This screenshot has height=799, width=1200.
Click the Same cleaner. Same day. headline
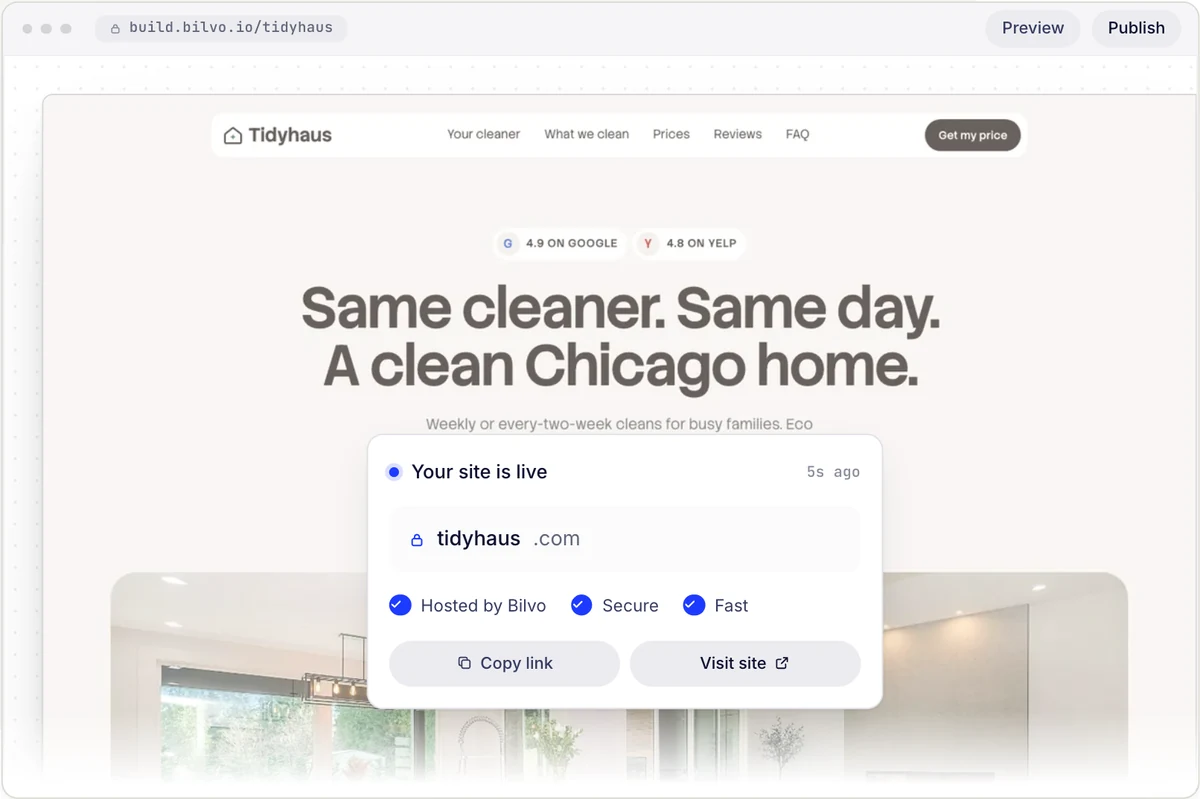(621, 307)
